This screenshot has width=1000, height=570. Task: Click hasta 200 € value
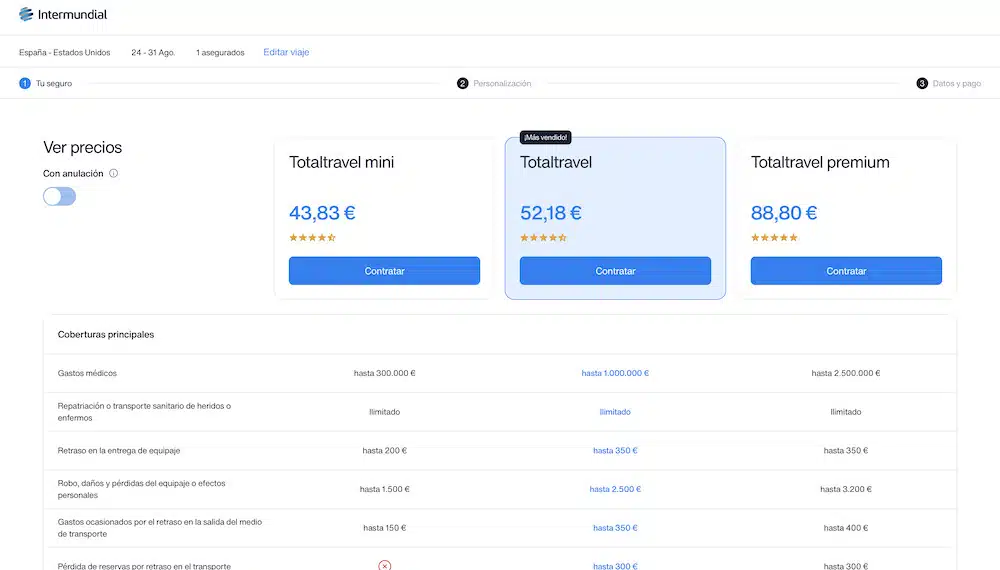(385, 450)
